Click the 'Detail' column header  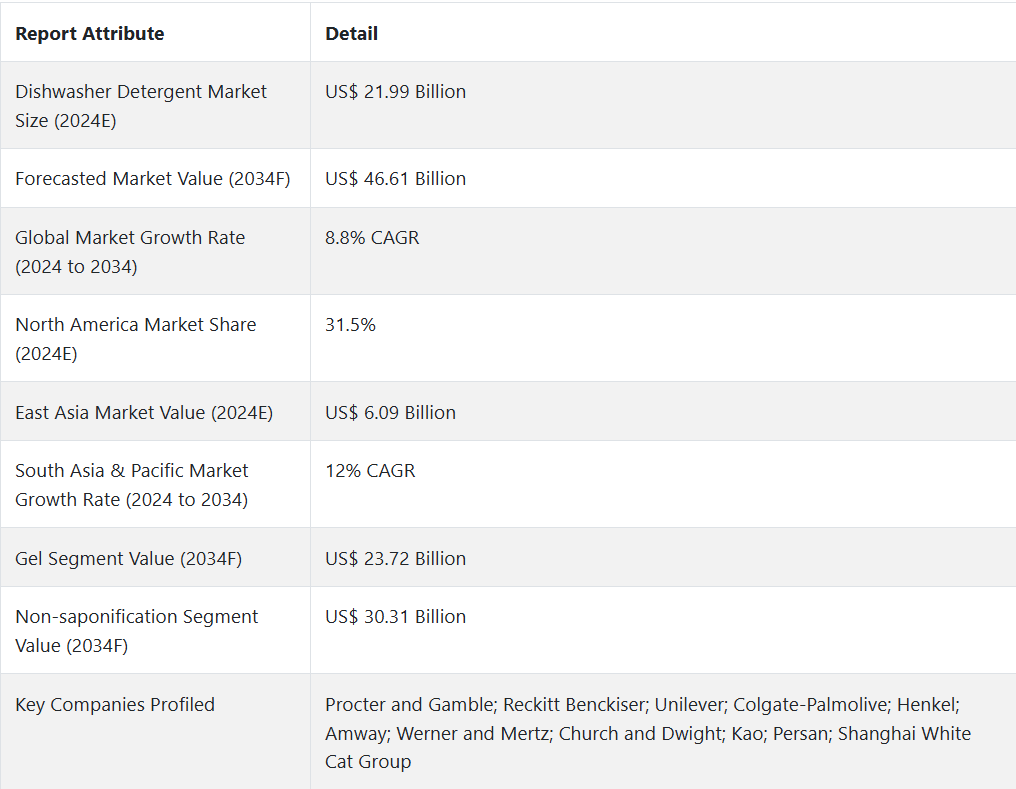[352, 33]
